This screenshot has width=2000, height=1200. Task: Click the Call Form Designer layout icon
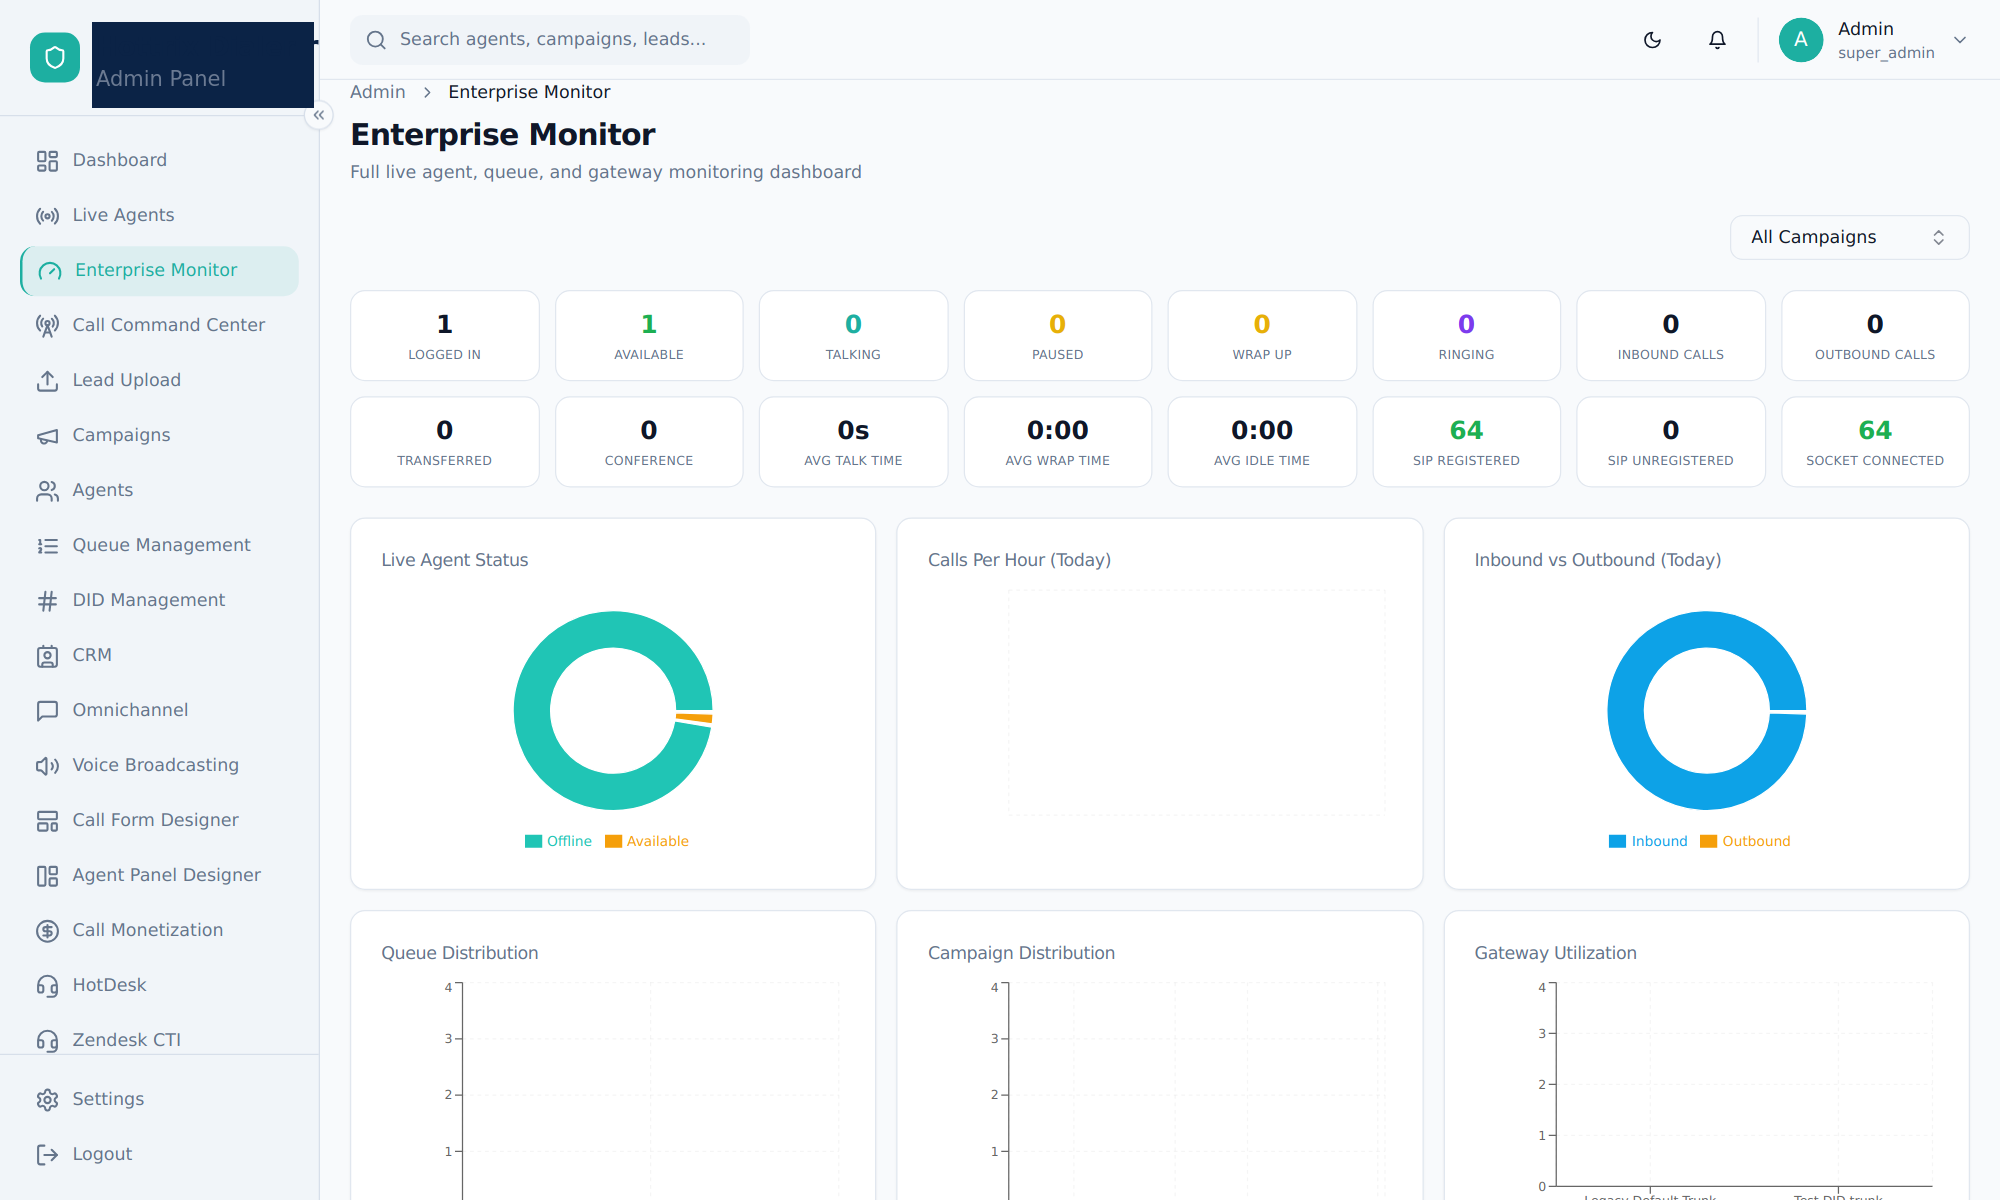tap(47, 821)
